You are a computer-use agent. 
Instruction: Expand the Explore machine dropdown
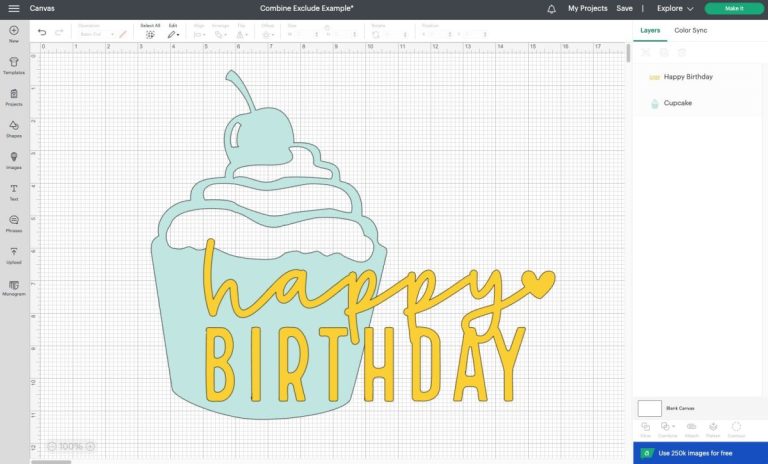tap(675, 8)
